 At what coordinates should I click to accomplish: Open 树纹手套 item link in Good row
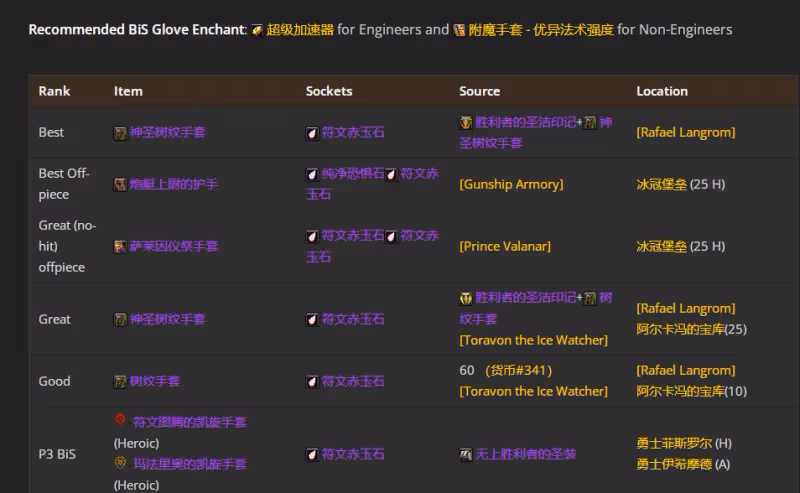[x=155, y=381]
